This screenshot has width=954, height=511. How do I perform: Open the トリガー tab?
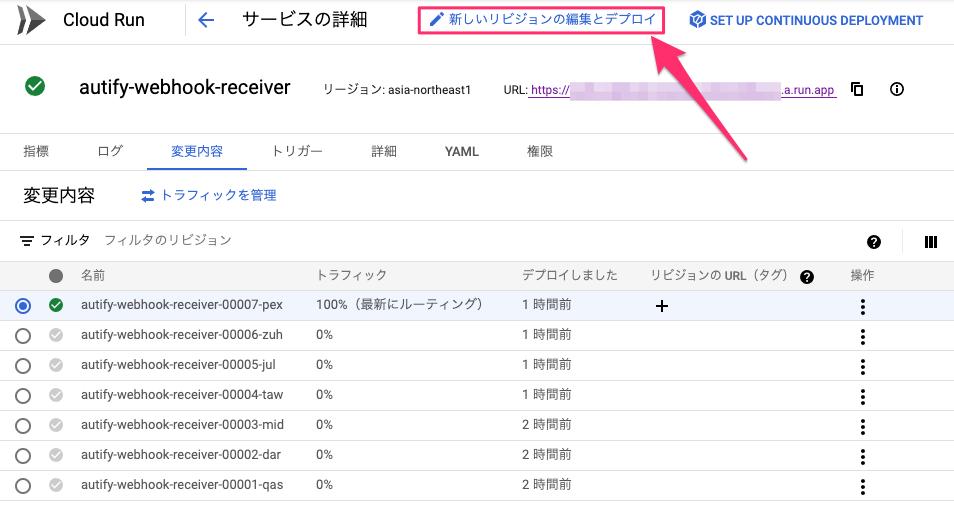point(297,151)
